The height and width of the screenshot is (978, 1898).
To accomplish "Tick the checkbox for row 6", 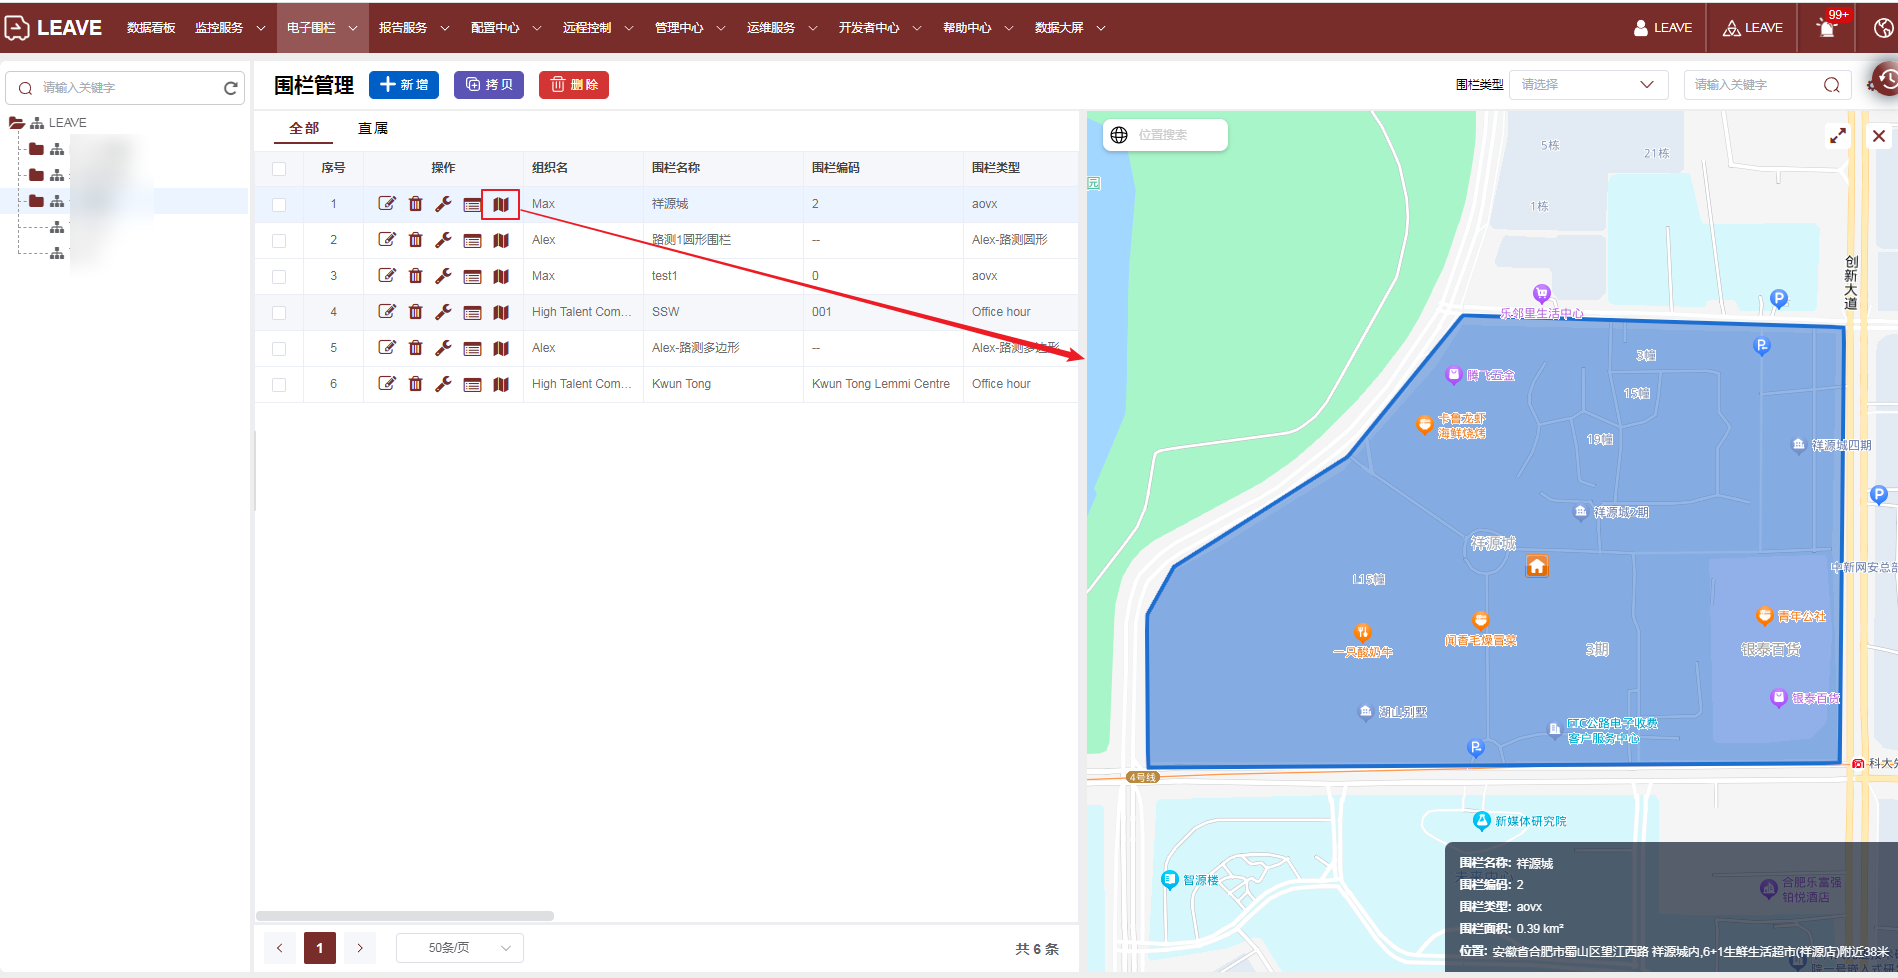I will click(279, 385).
